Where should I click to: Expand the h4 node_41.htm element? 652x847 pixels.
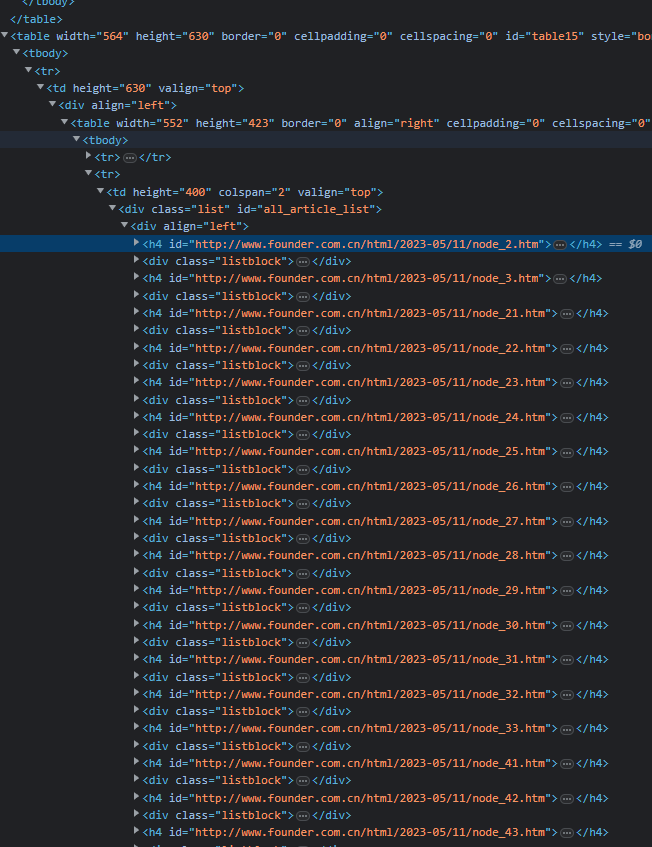point(137,763)
